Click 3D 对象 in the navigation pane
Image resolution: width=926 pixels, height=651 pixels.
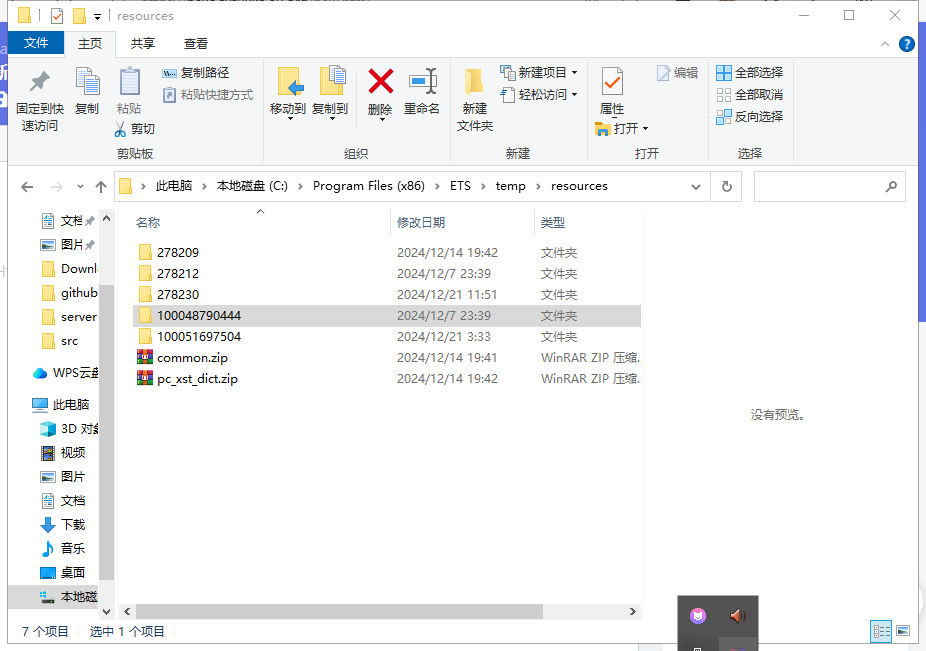tap(70, 429)
